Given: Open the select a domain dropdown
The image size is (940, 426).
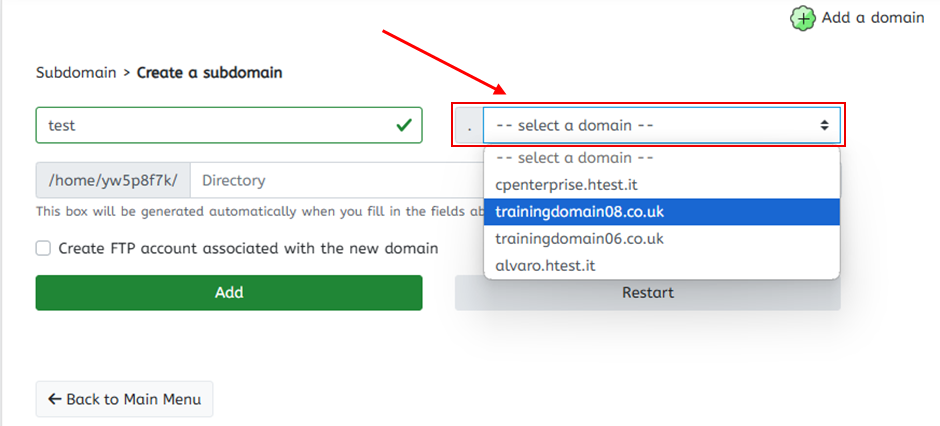Looking at the screenshot, I should click(x=662, y=125).
